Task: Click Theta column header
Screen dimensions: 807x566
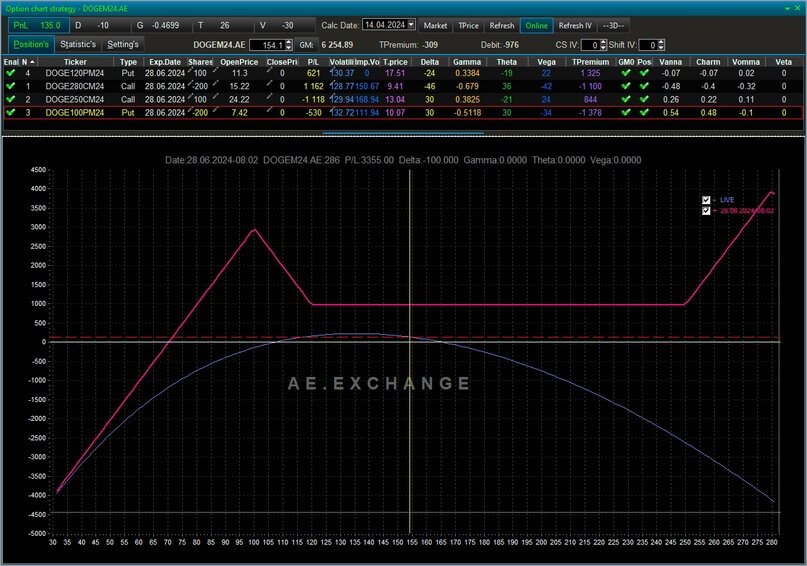Action: point(506,62)
